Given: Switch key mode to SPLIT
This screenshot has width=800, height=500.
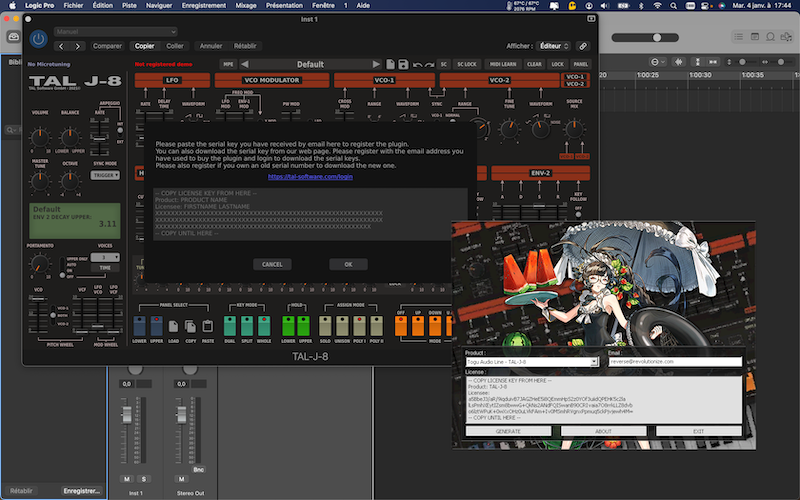Looking at the screenshot, I should 247,326.
